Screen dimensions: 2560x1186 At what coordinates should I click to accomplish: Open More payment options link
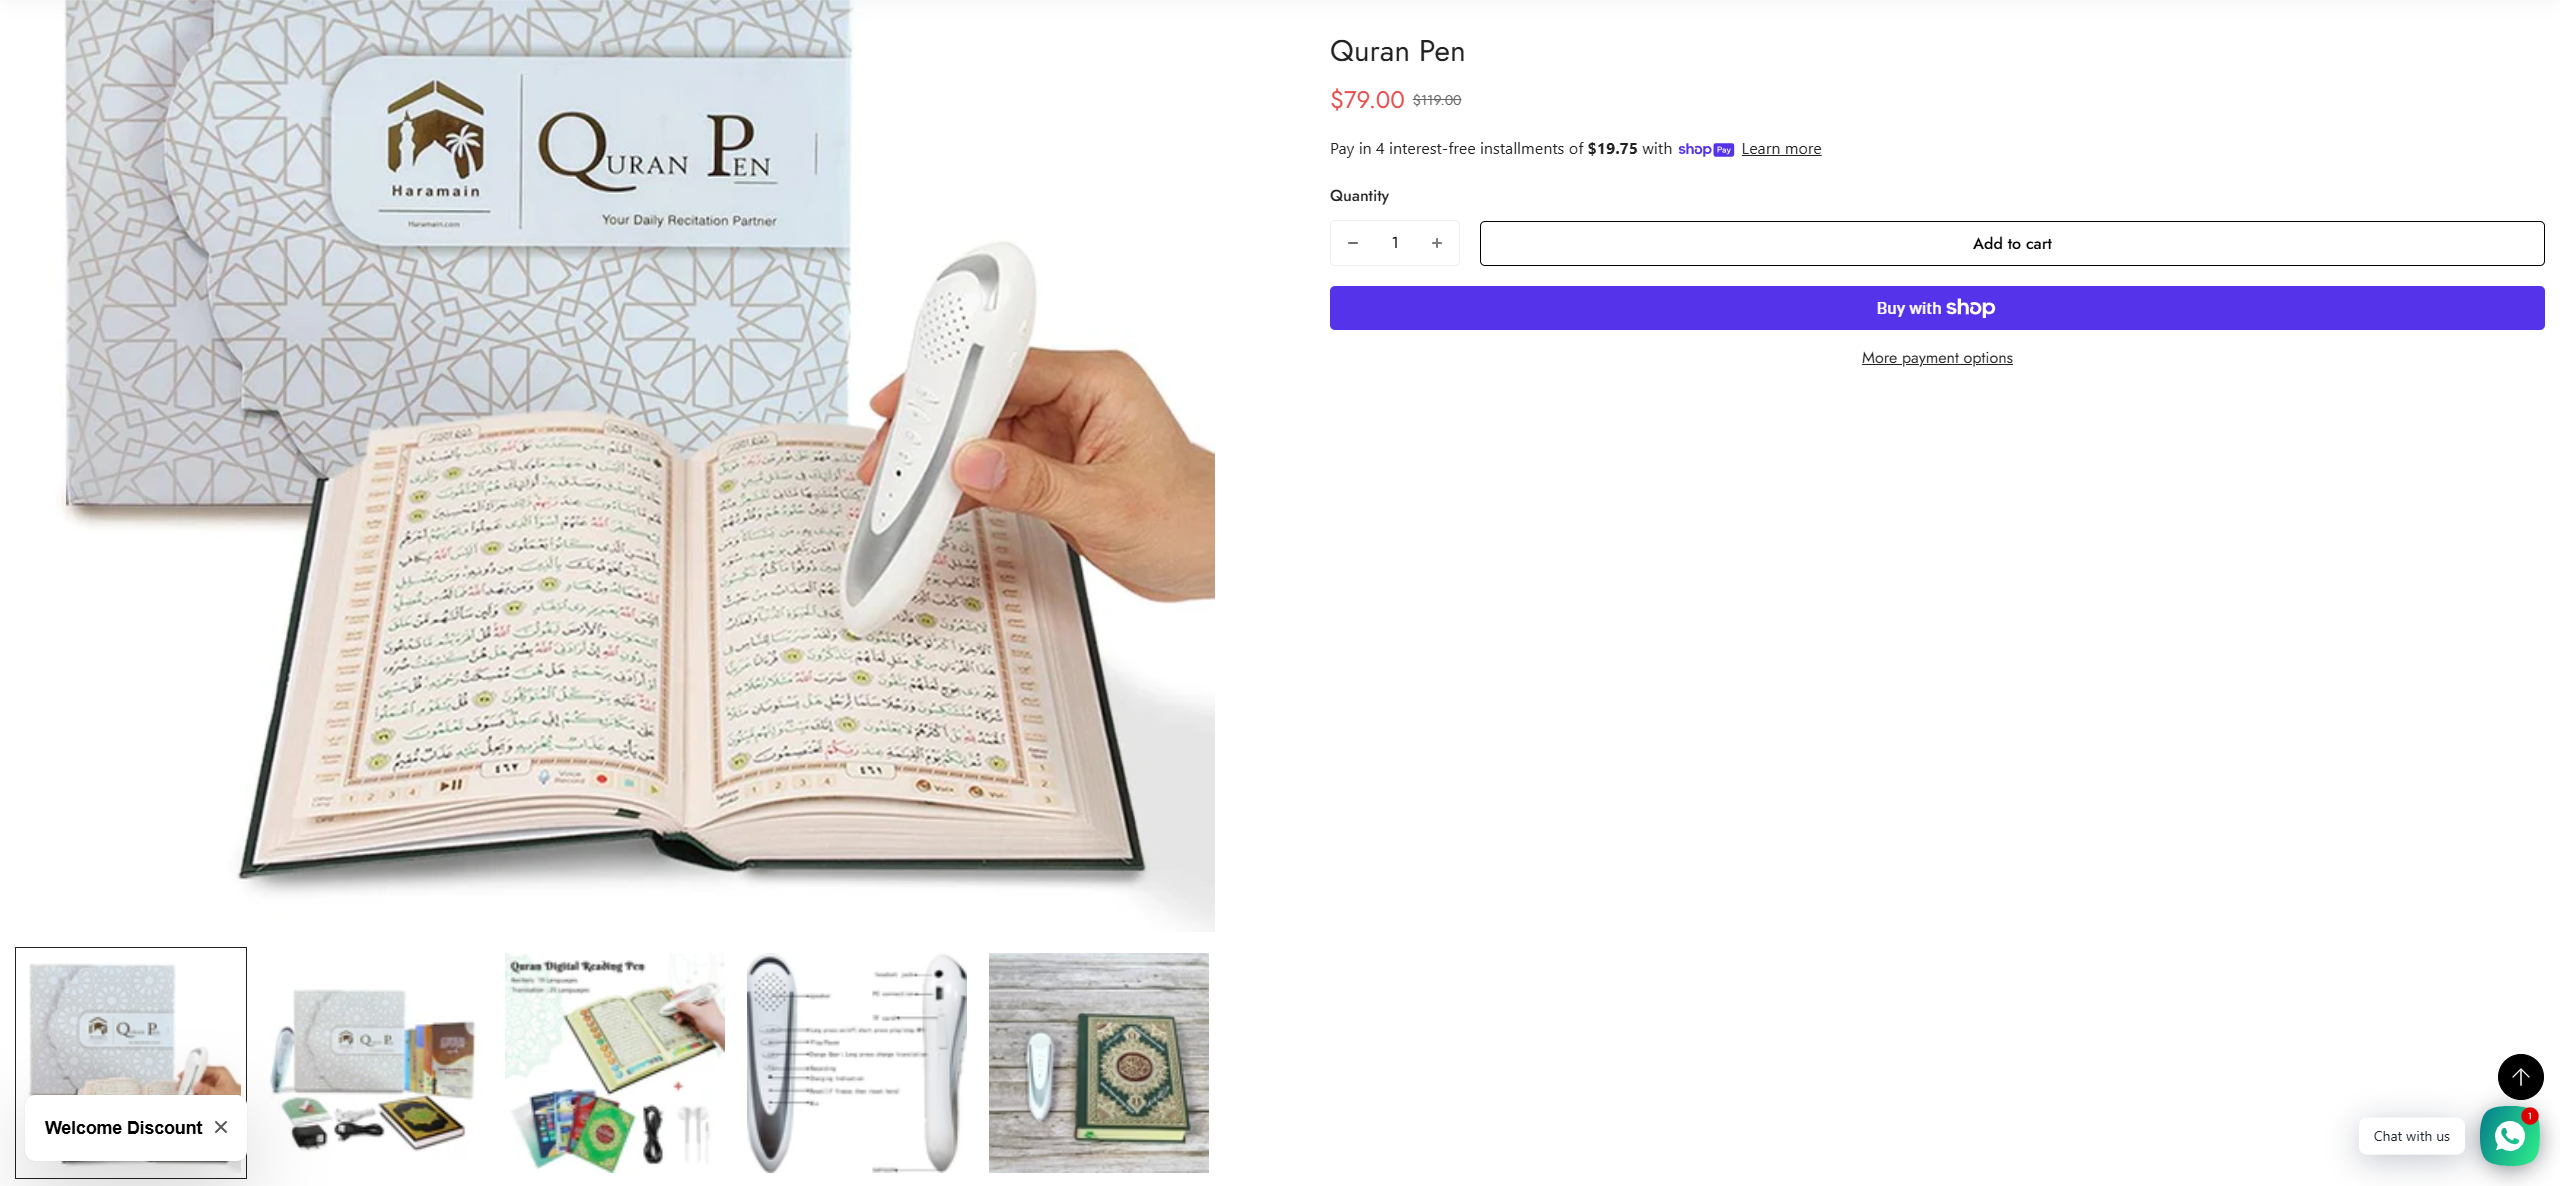click(x=1937, y=358)
